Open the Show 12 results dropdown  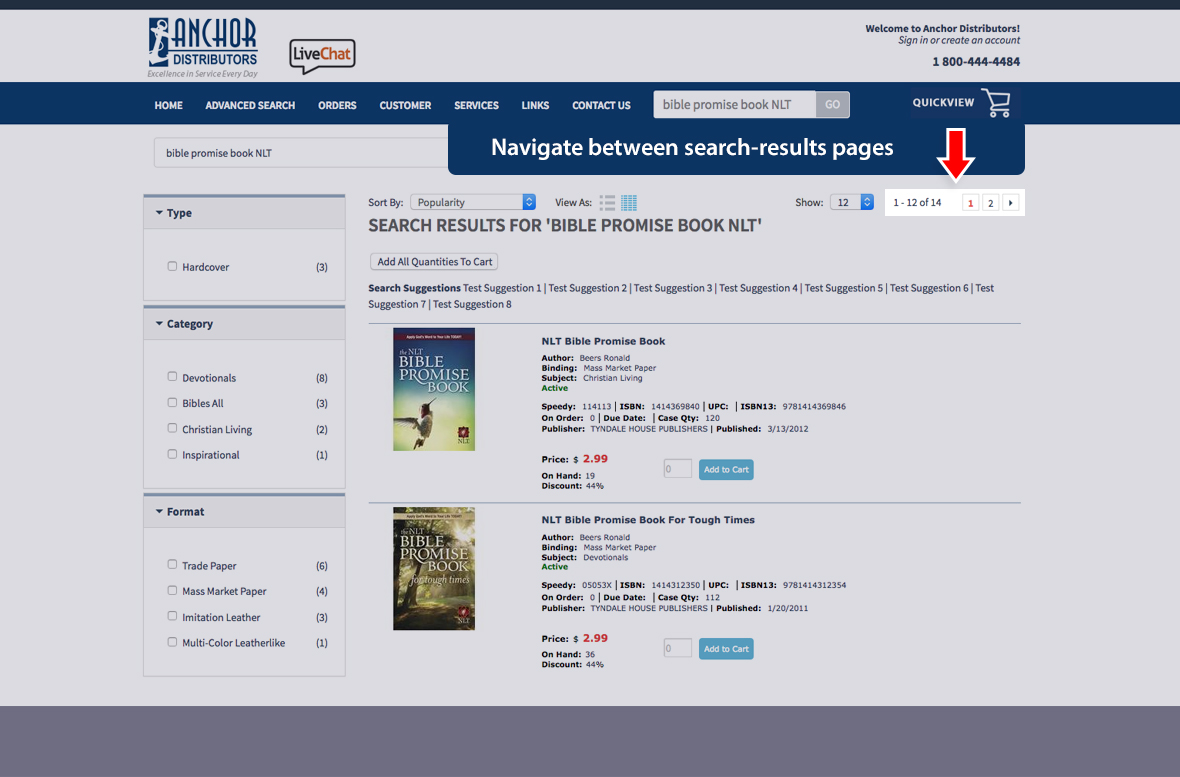(x=852, y=203)
